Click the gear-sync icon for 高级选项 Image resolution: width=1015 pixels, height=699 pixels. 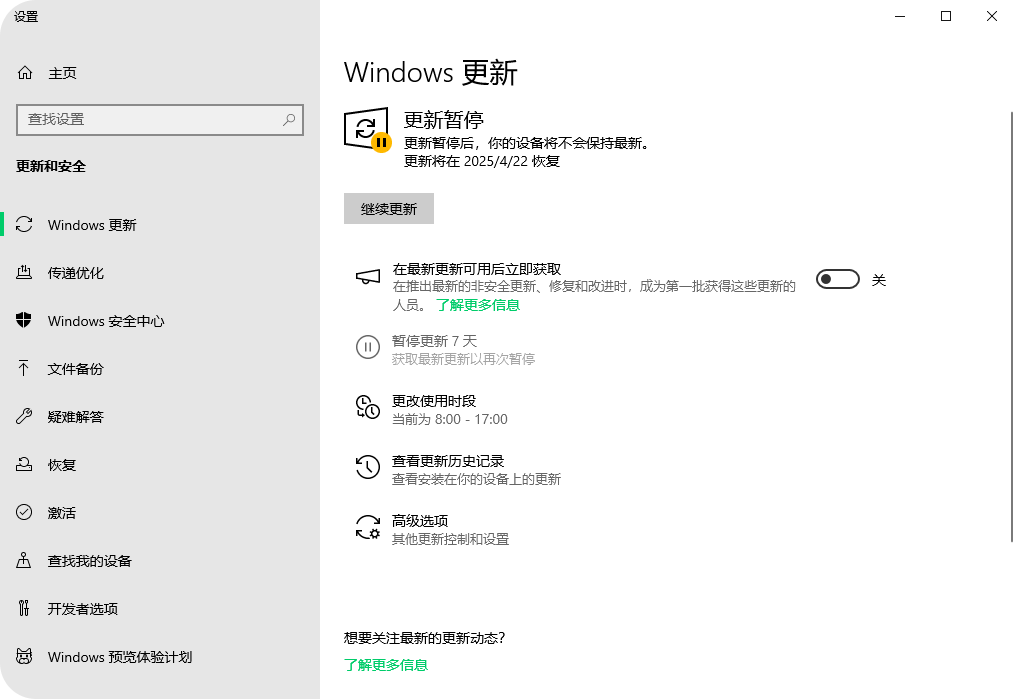pyautogui.click(x=368, y=527)
